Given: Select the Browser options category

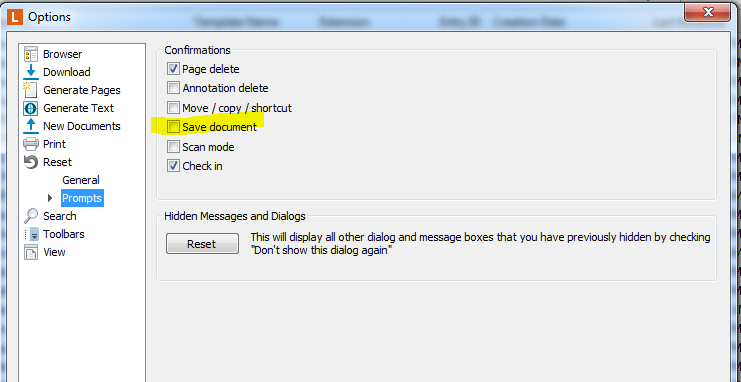Looking at the screenshot, I should tap(62, 54).
